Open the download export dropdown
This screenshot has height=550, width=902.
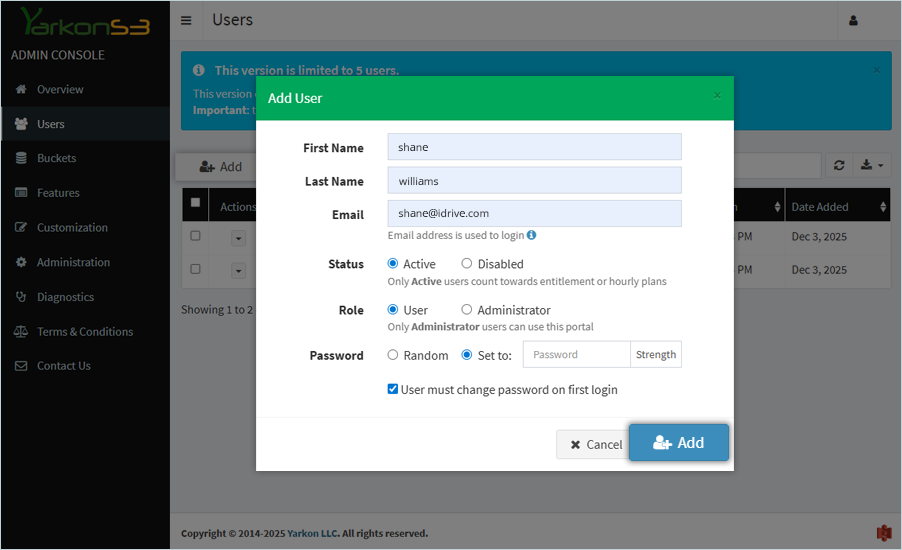point(870,166)
